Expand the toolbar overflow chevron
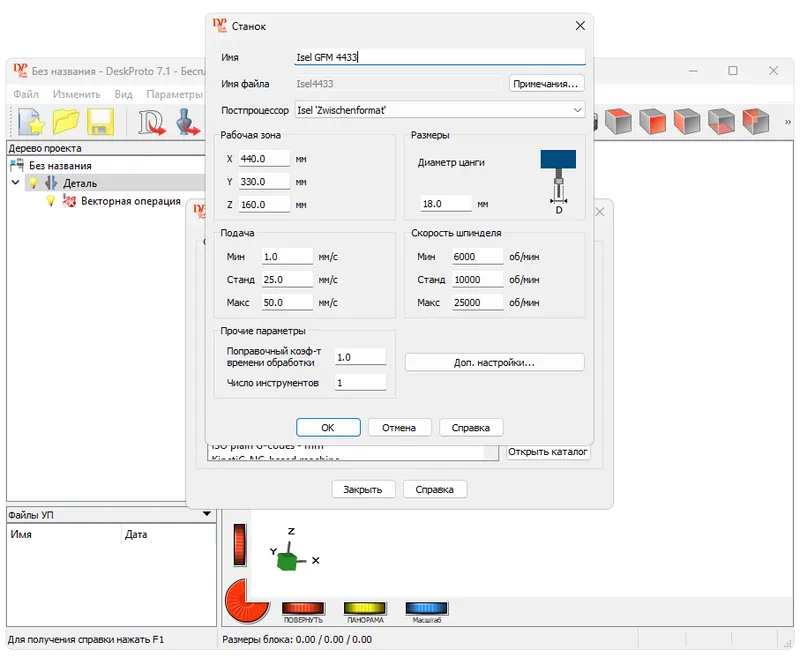 [x=787, y=122]
